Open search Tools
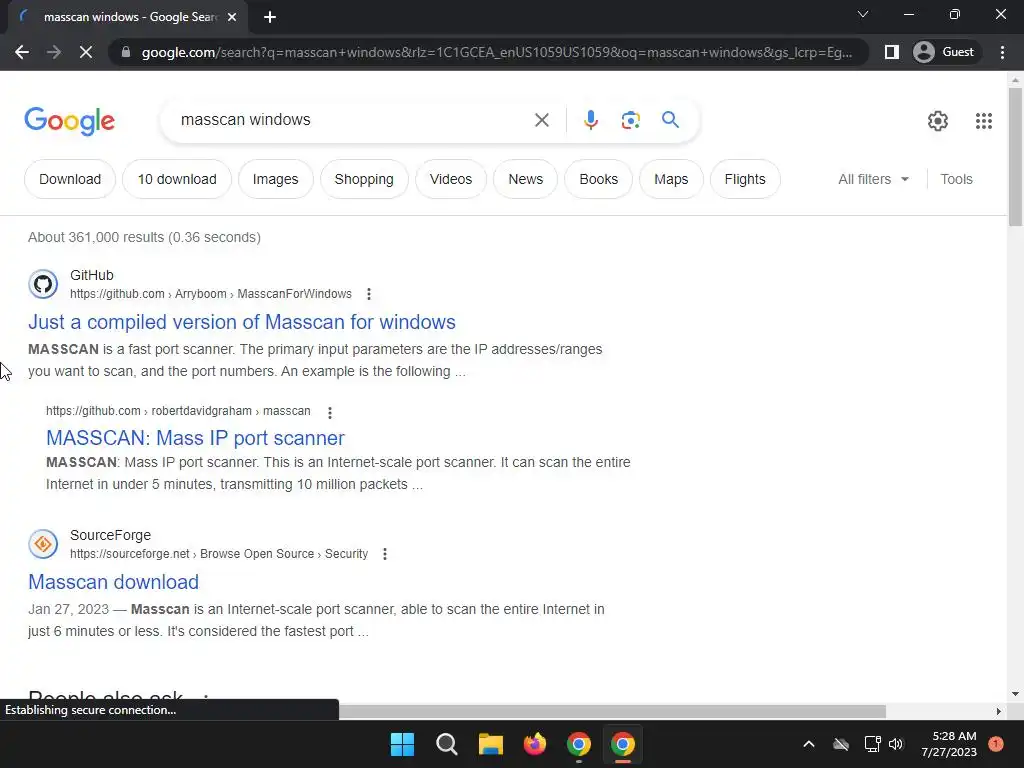The height and width of the screenshot is (768, 1024). click(956, 179)
